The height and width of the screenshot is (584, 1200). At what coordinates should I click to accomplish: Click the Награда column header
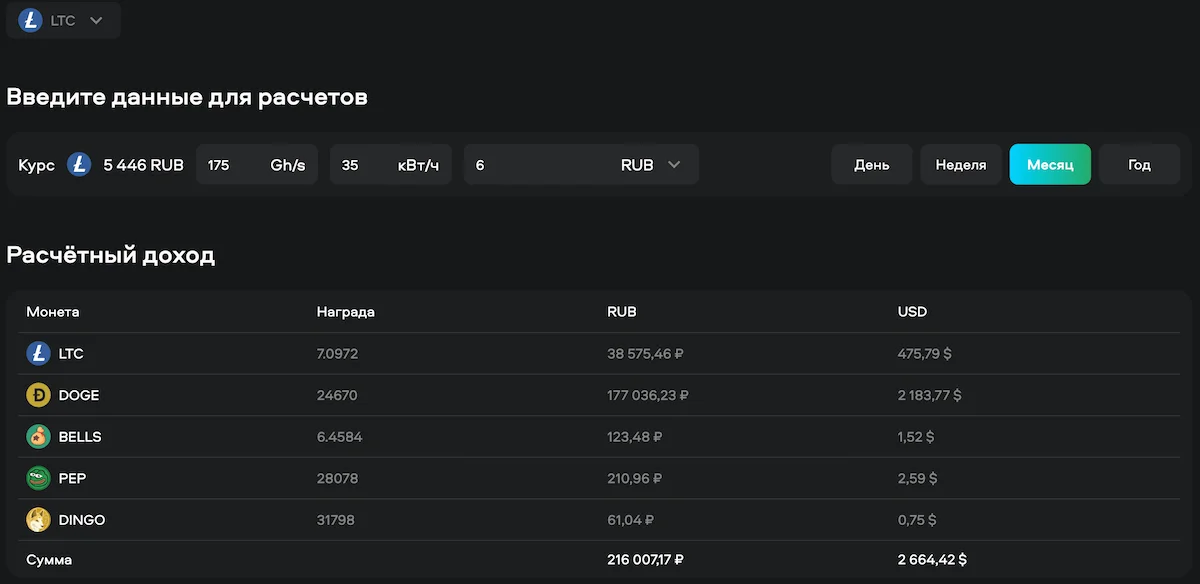click(346, 312)
